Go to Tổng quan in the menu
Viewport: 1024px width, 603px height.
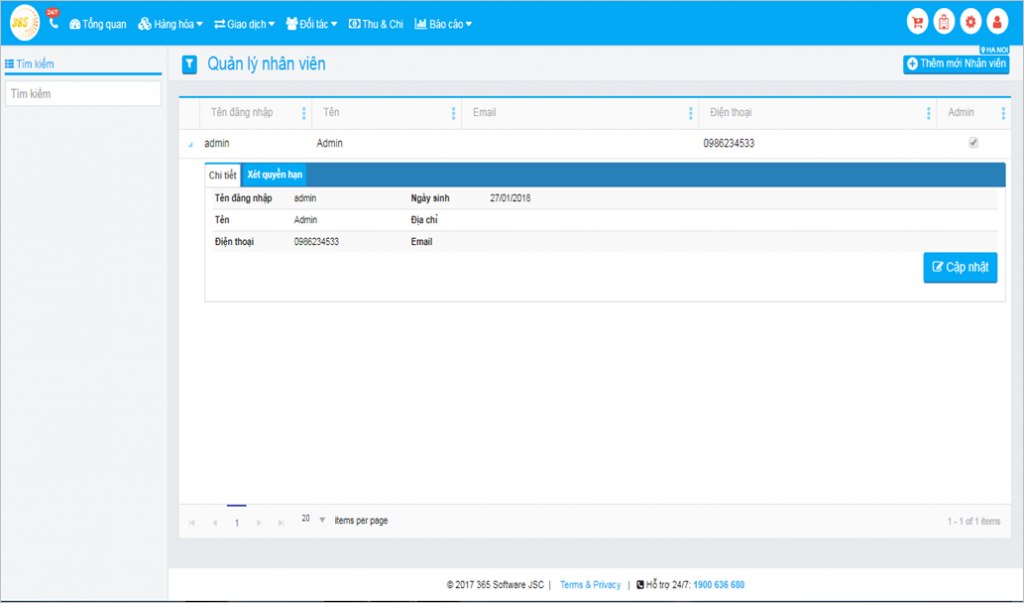(x=98, y=24)
